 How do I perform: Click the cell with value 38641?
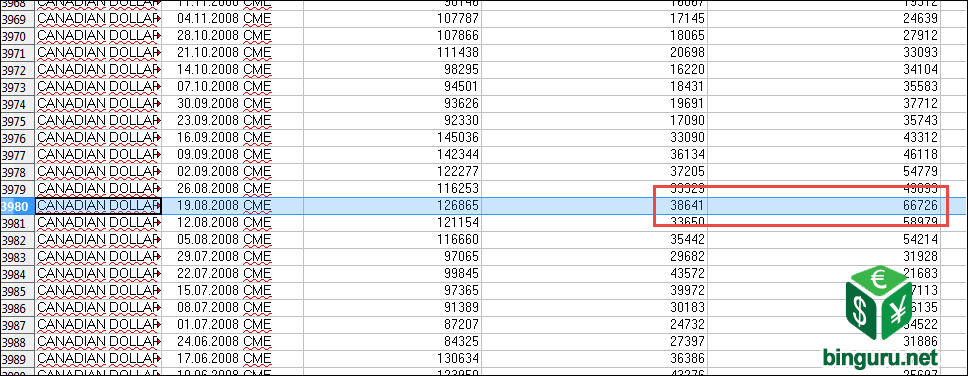[594, 206]
